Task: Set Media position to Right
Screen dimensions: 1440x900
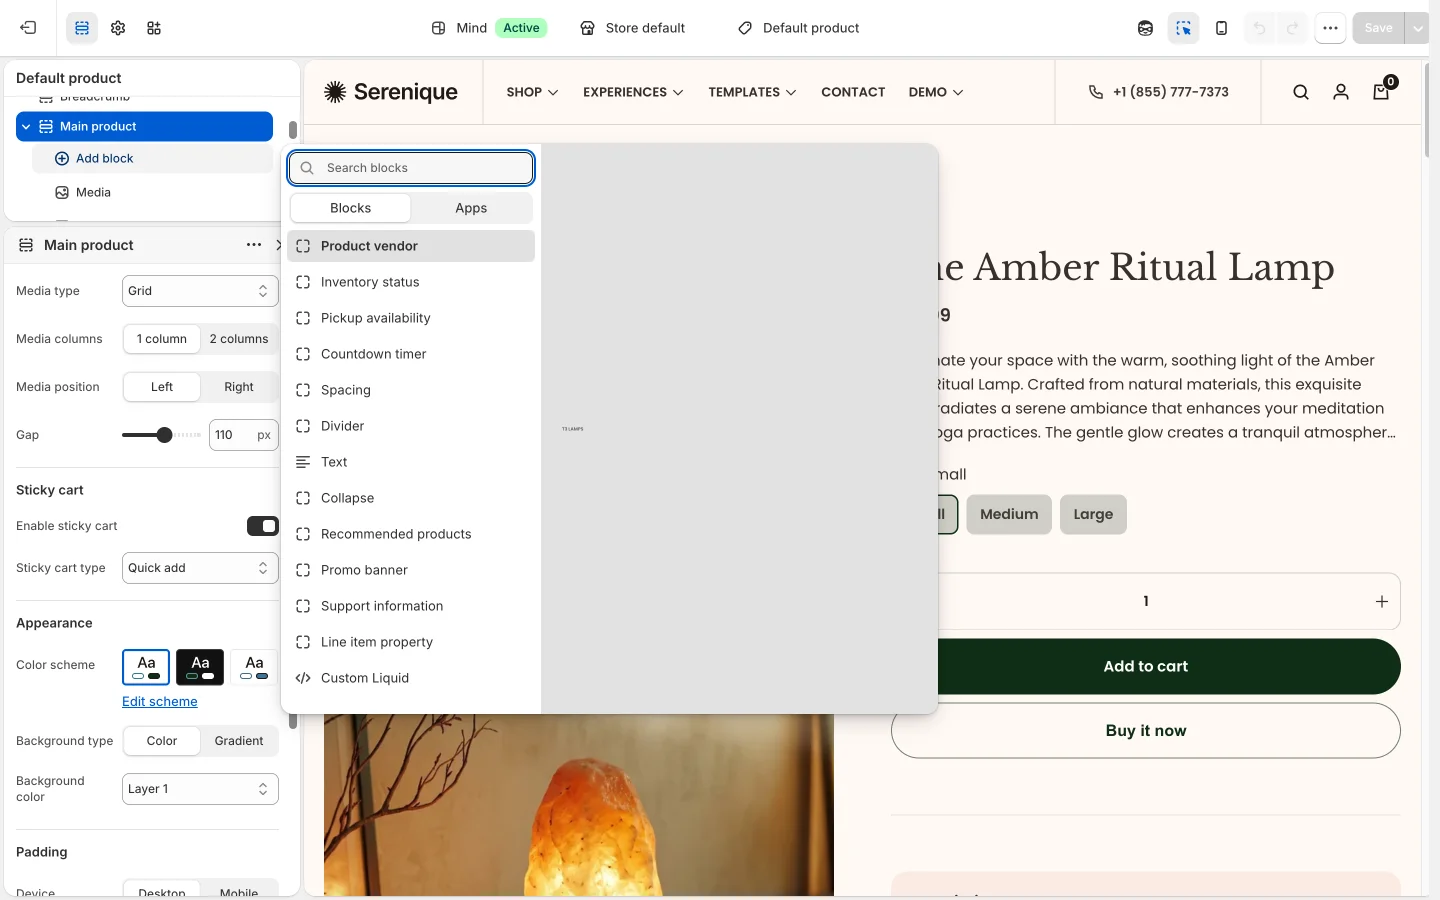Action: 239,387
